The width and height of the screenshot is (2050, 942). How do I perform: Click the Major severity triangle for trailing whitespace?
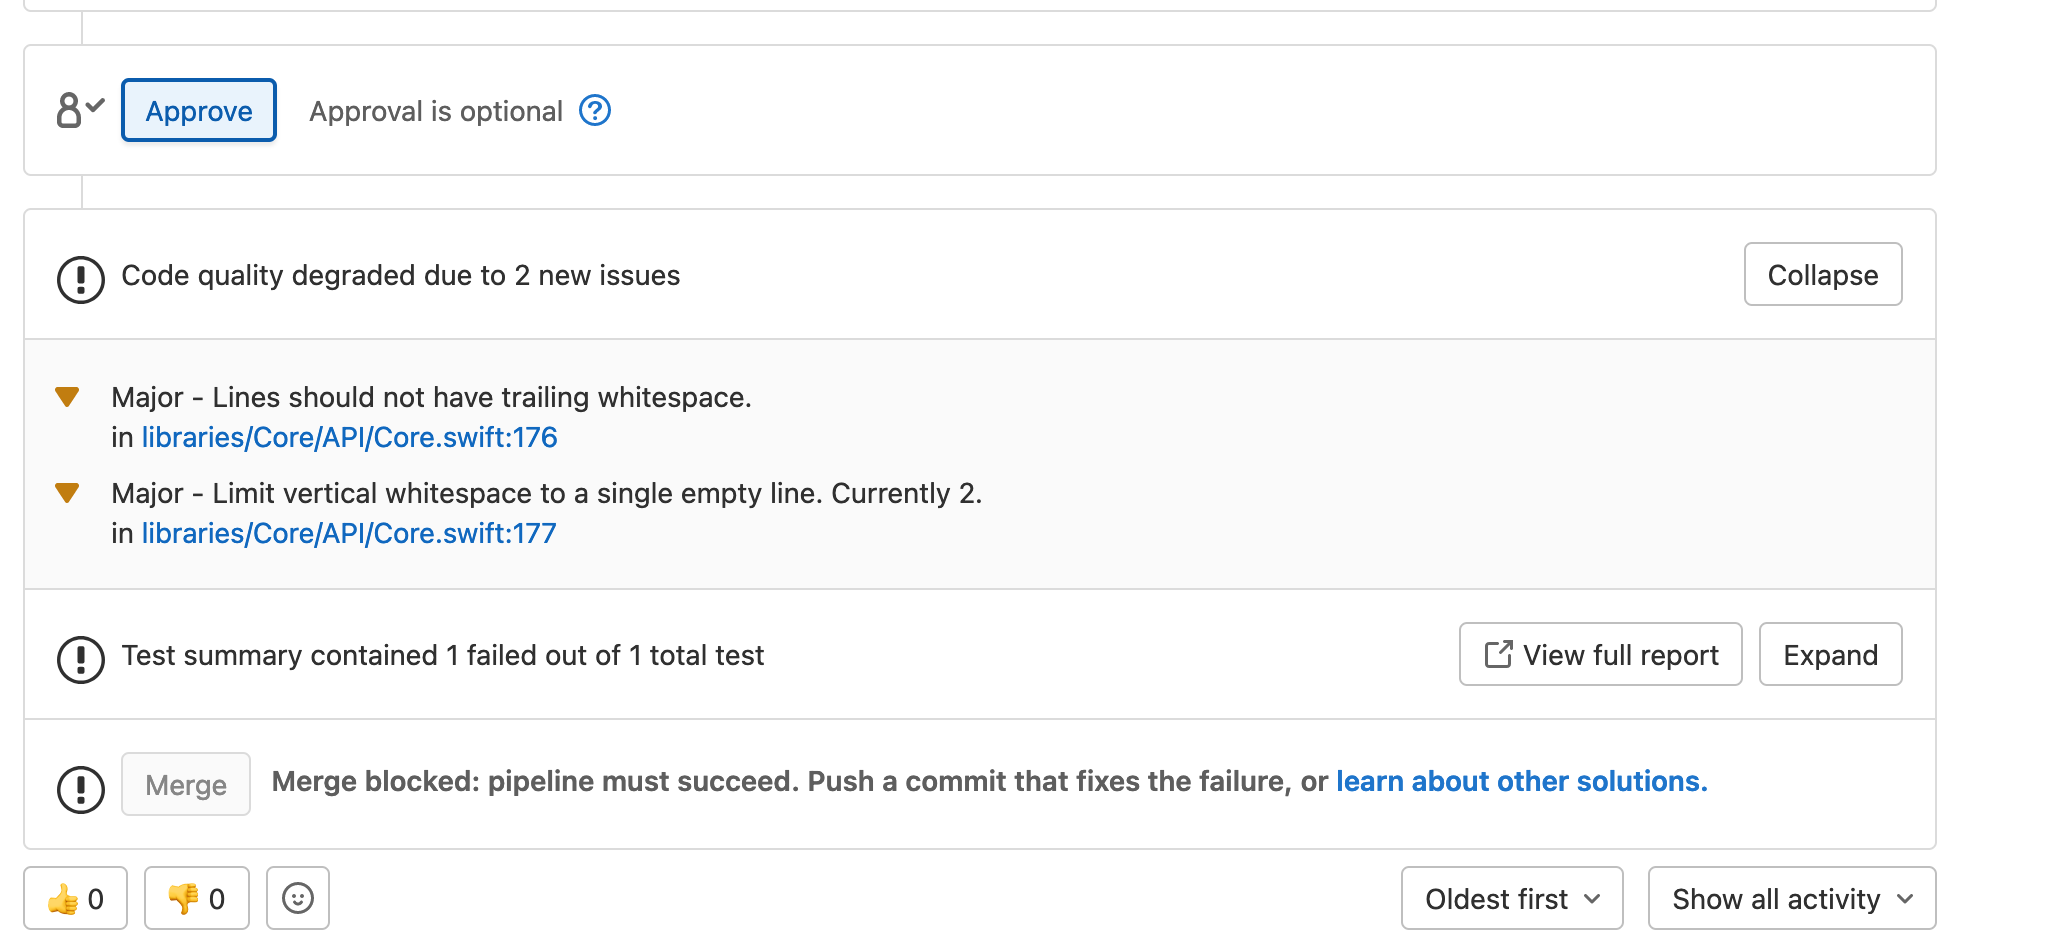pyautogui.click(x=66, y=396)
